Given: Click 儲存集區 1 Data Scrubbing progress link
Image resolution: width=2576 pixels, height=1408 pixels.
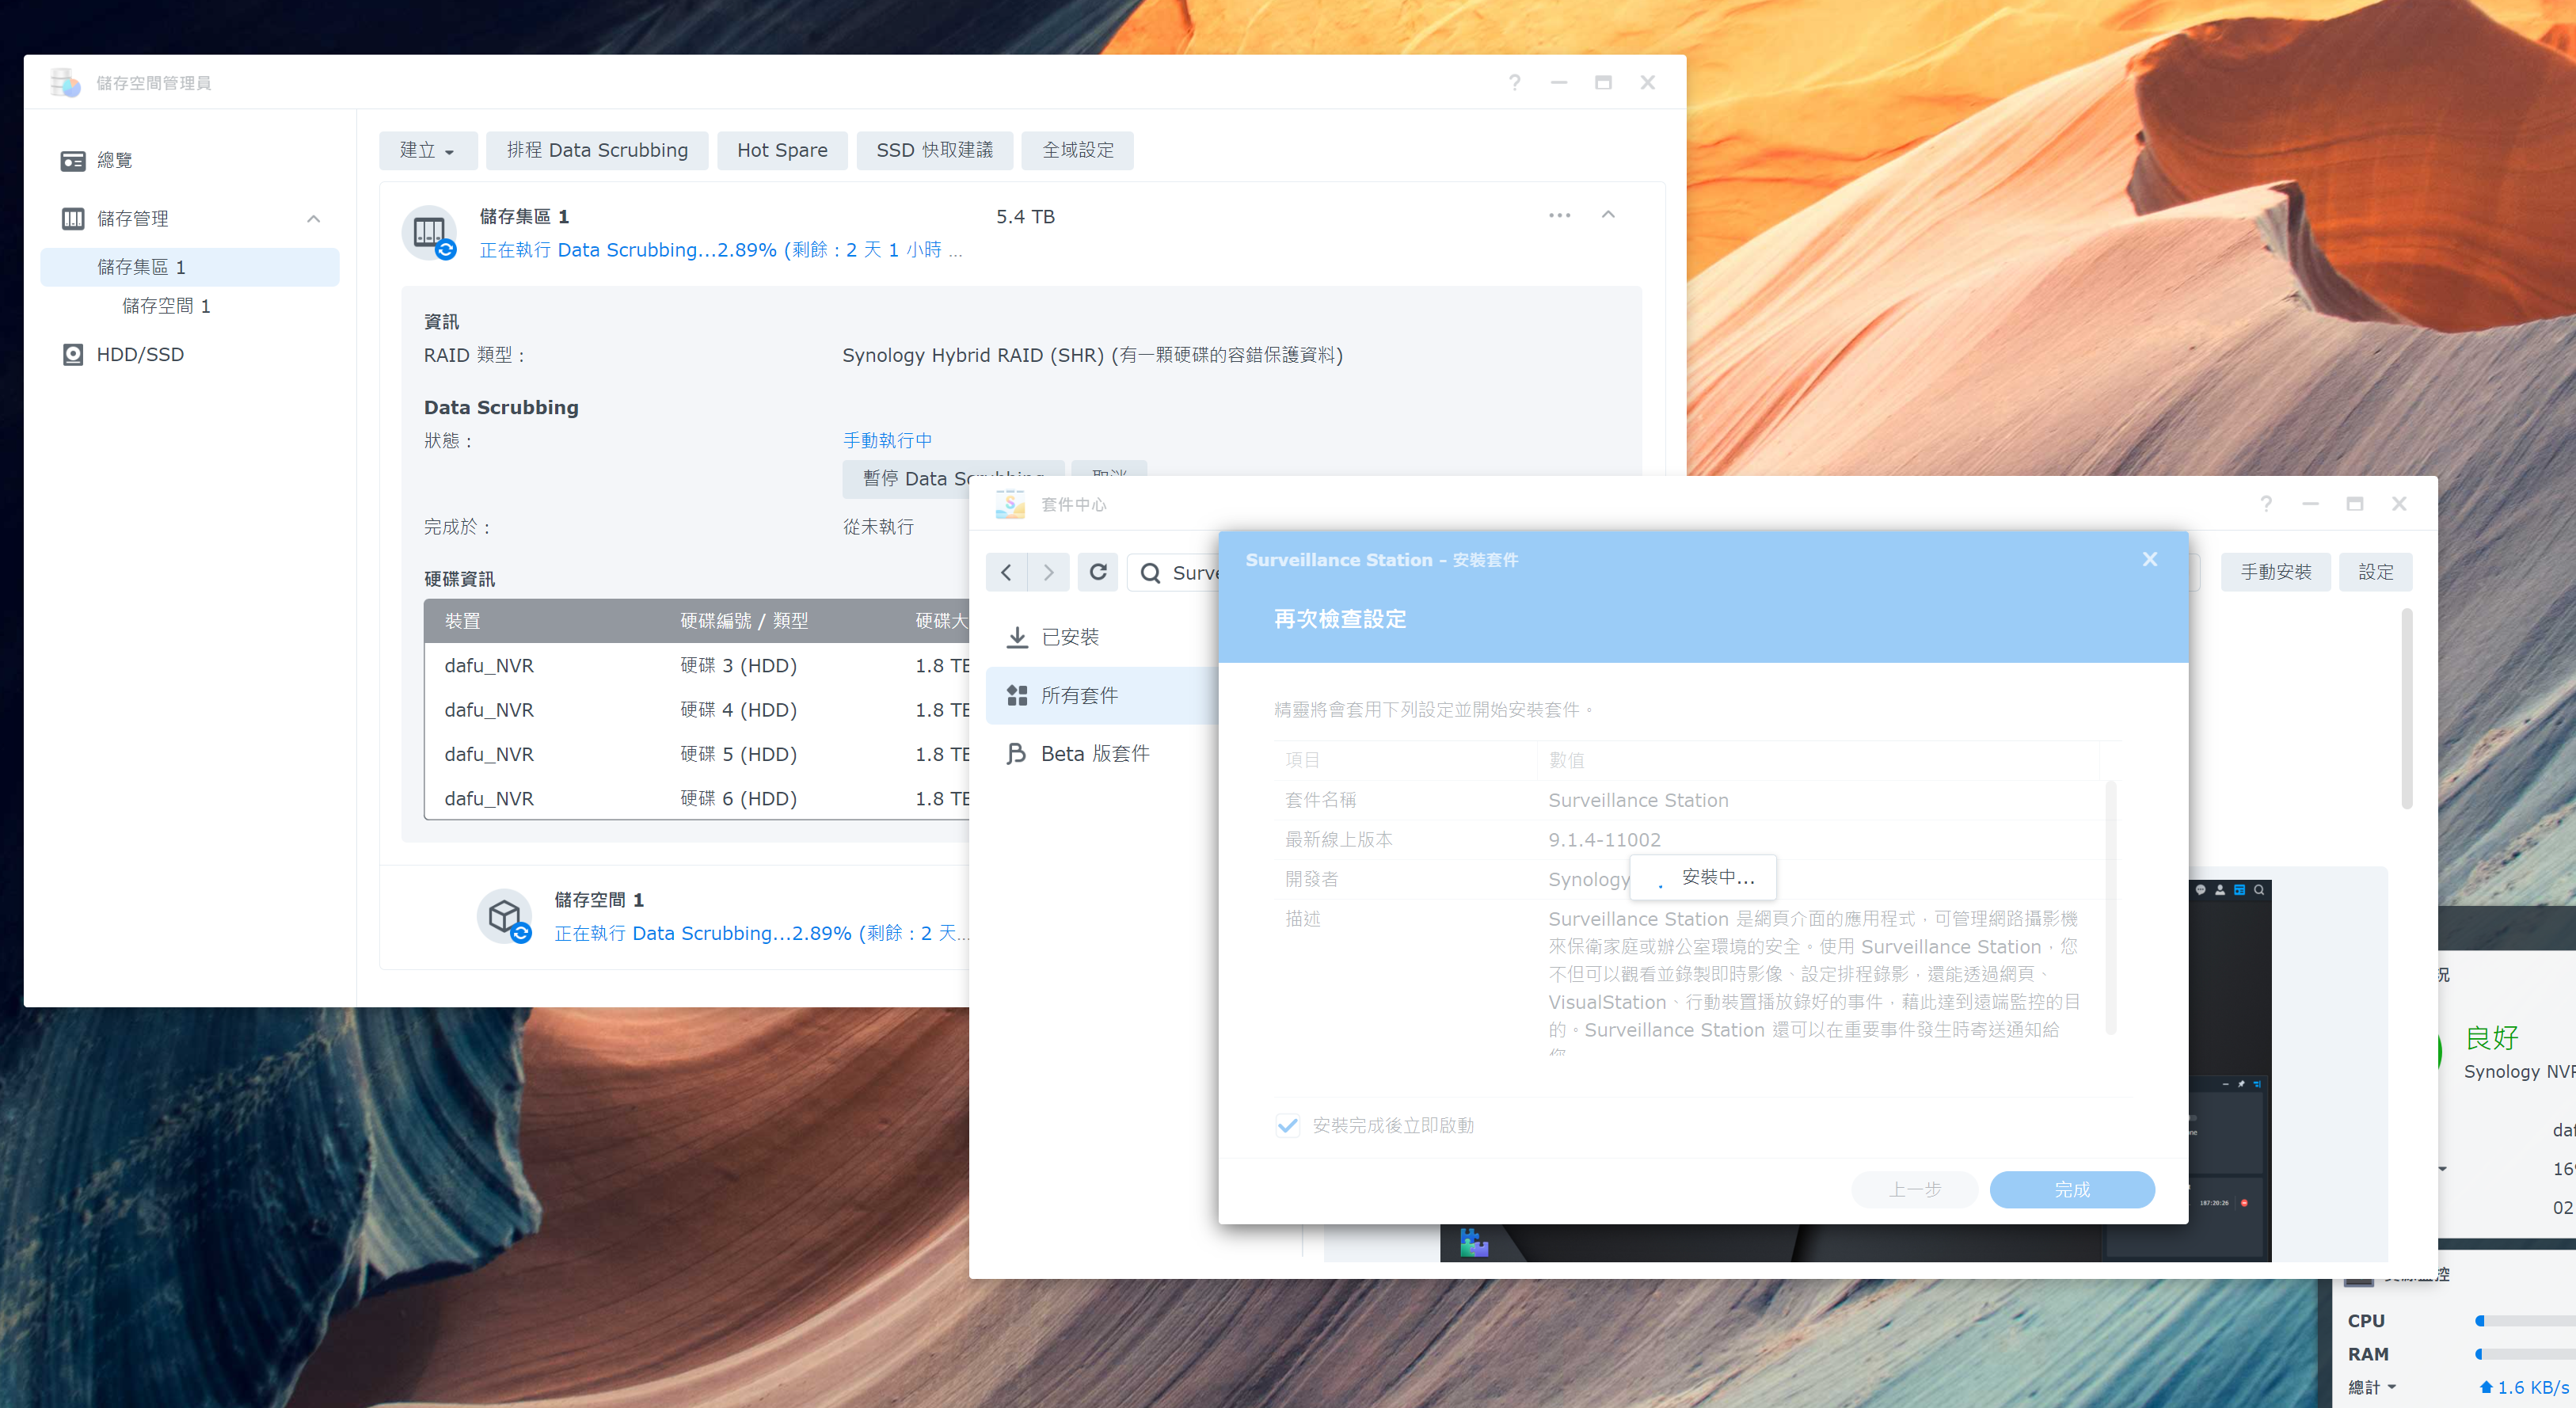Looking at the screenshot, I should click(720, 250).
